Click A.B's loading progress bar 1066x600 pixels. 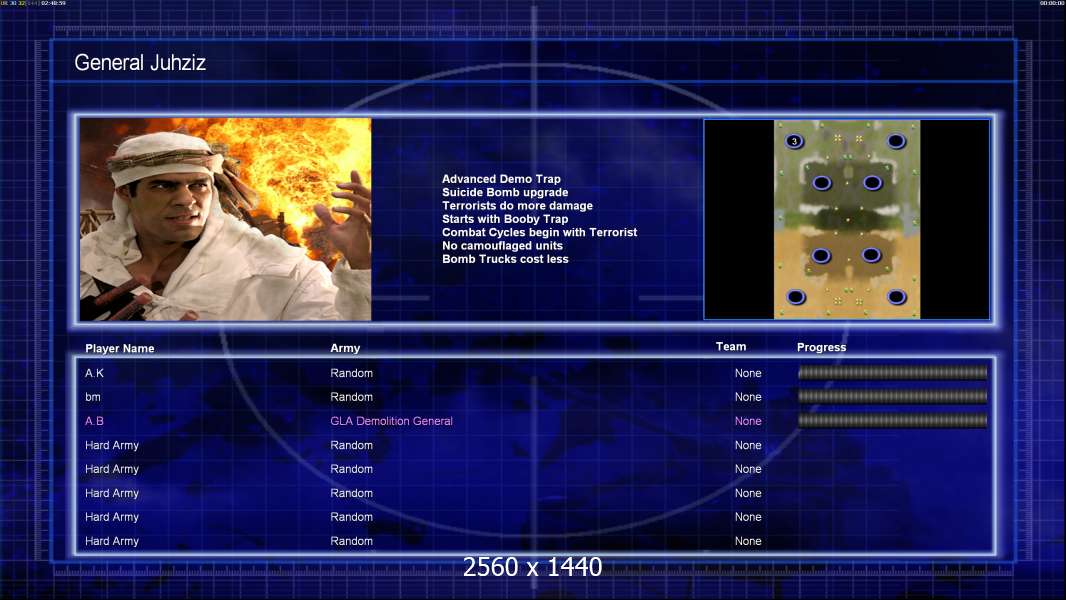892,421
